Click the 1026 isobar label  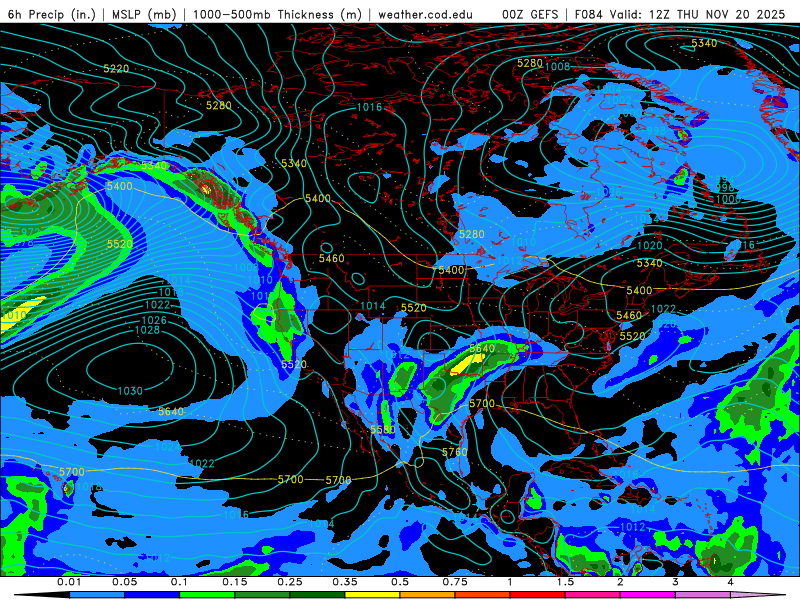click(x=154, y=320)
